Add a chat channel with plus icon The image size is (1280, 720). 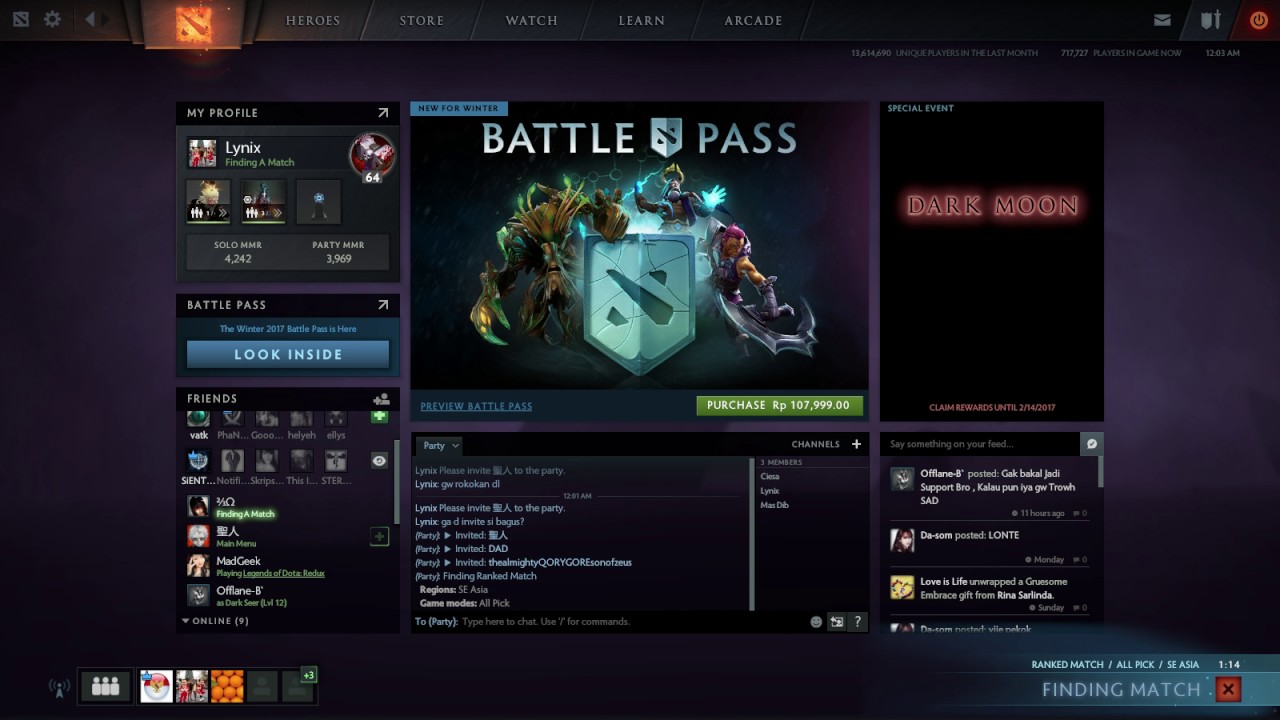(856, 444)
